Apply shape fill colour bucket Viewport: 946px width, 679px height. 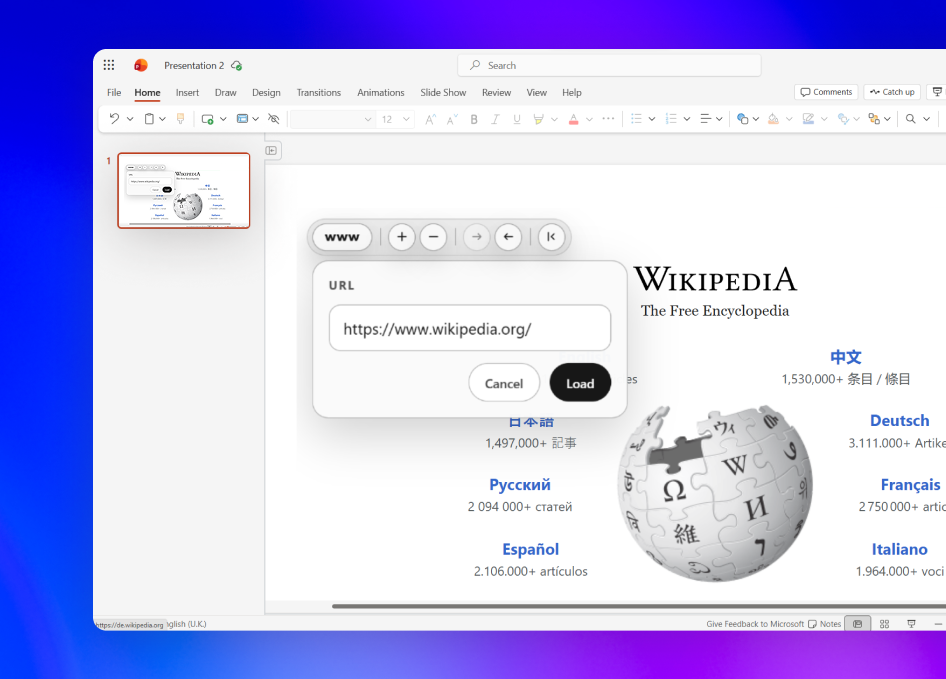(x=773, y=119)
